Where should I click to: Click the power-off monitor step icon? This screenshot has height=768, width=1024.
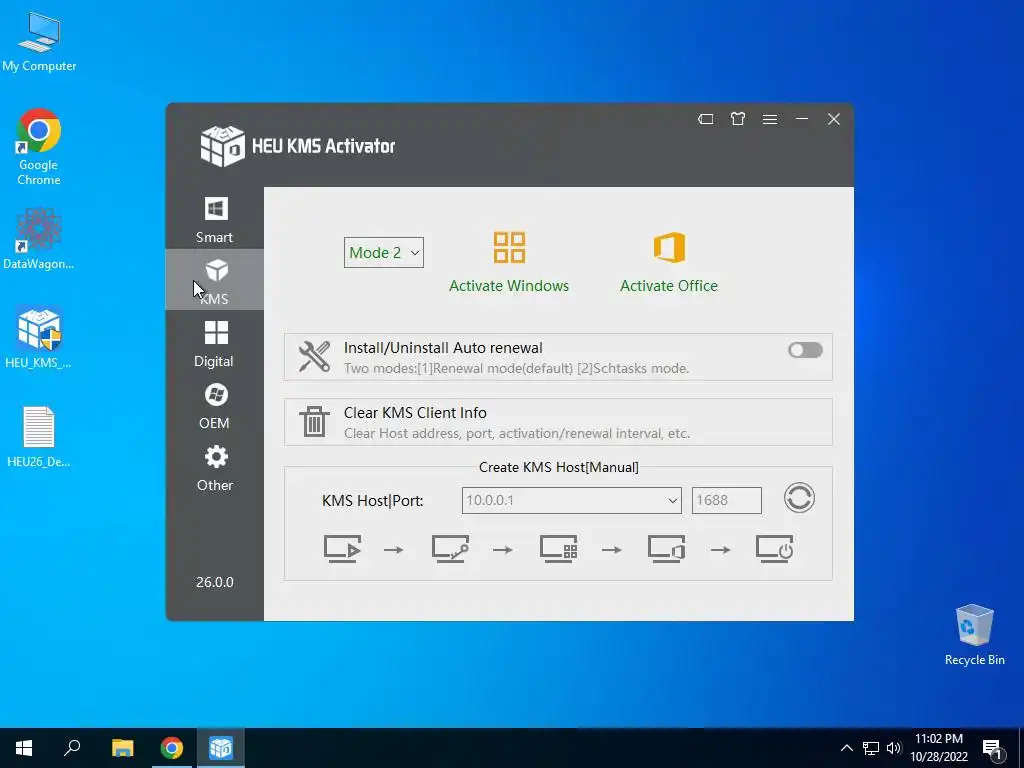tap(775, 549)
